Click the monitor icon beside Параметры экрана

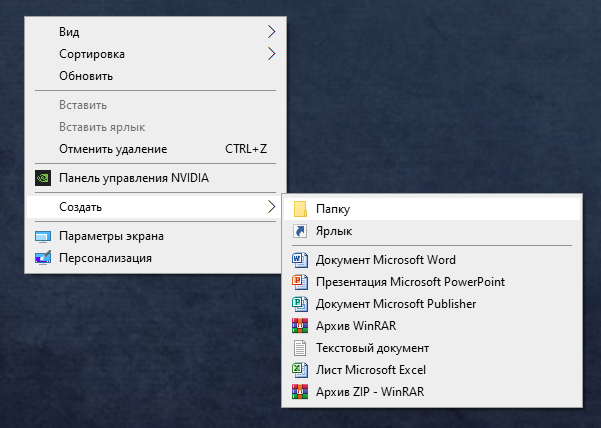coord(43,236)
